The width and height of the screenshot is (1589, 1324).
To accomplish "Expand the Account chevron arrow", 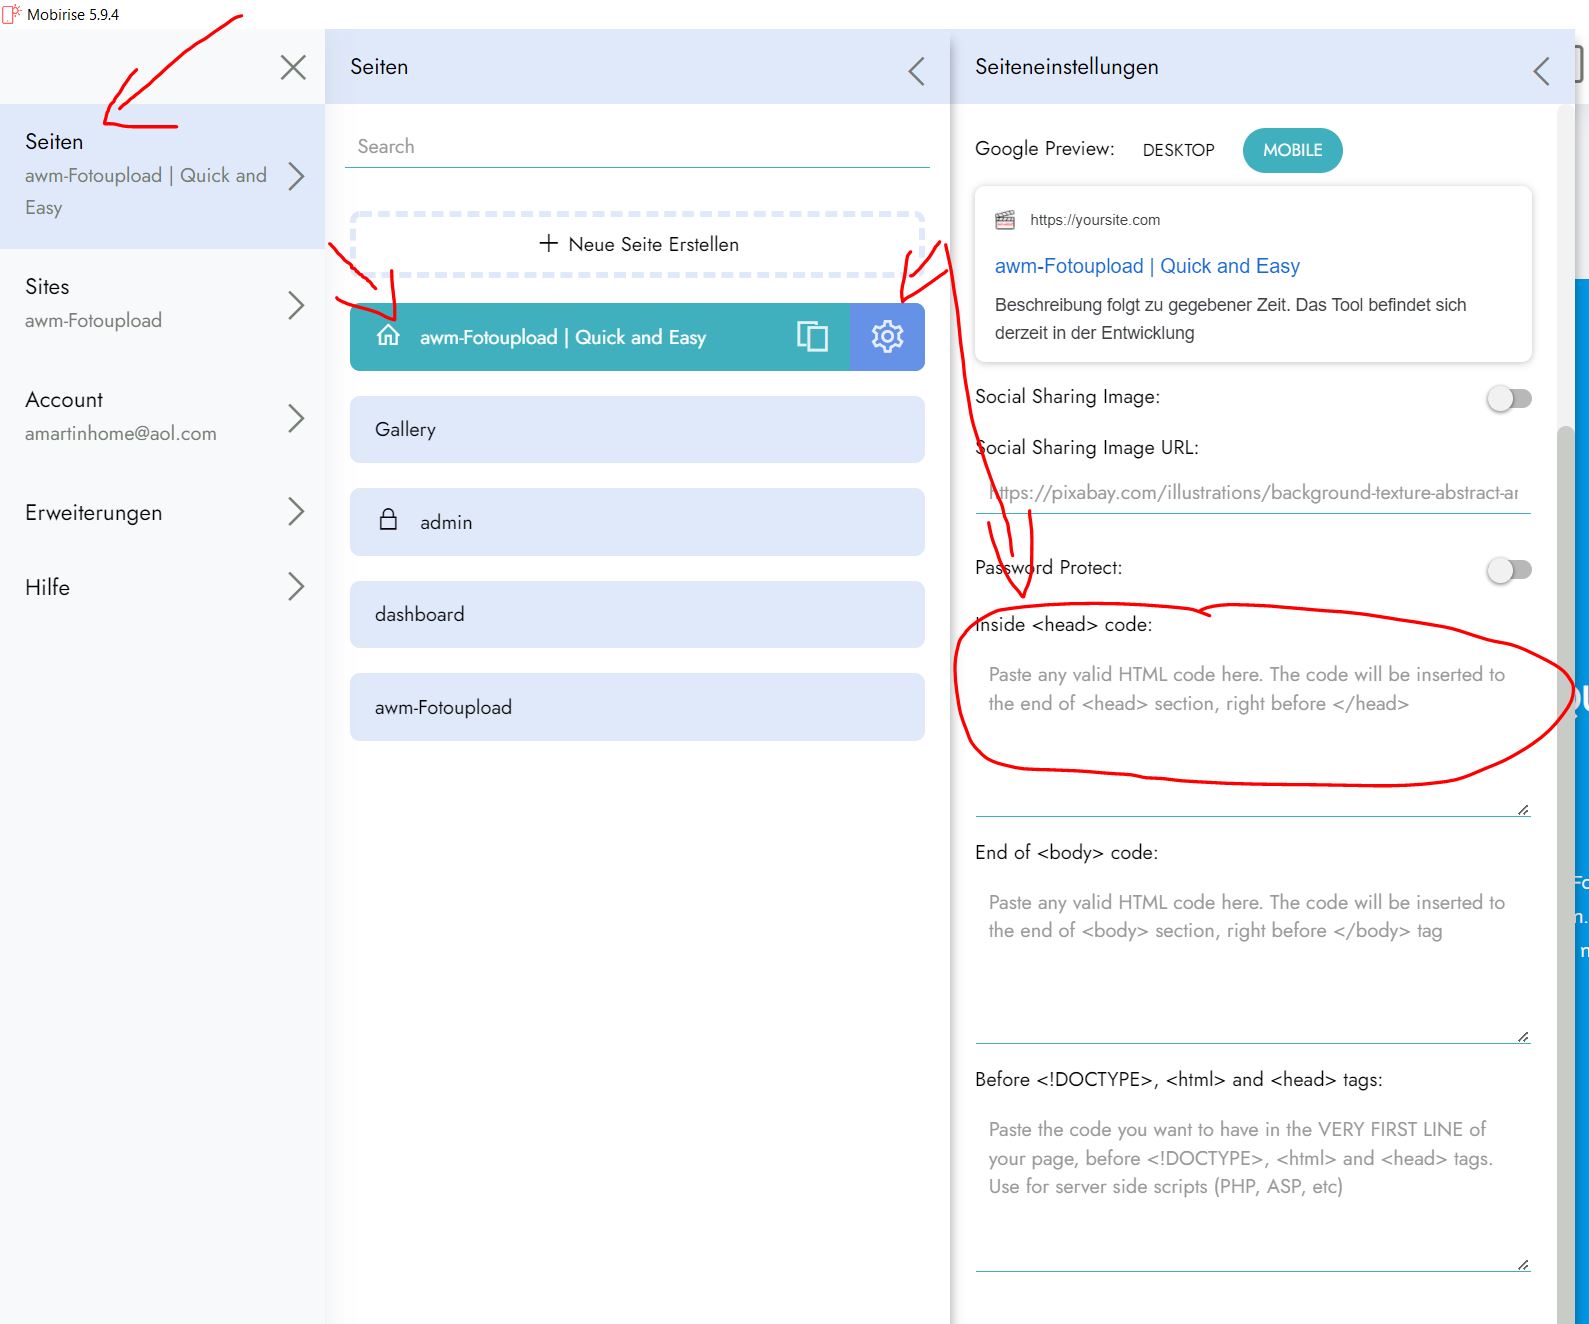I will (x=296, y=417).
